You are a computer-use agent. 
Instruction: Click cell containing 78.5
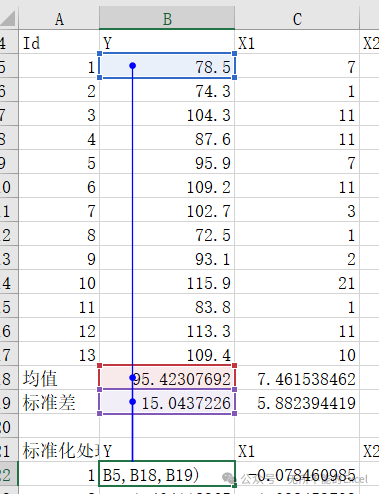point(167,66)
